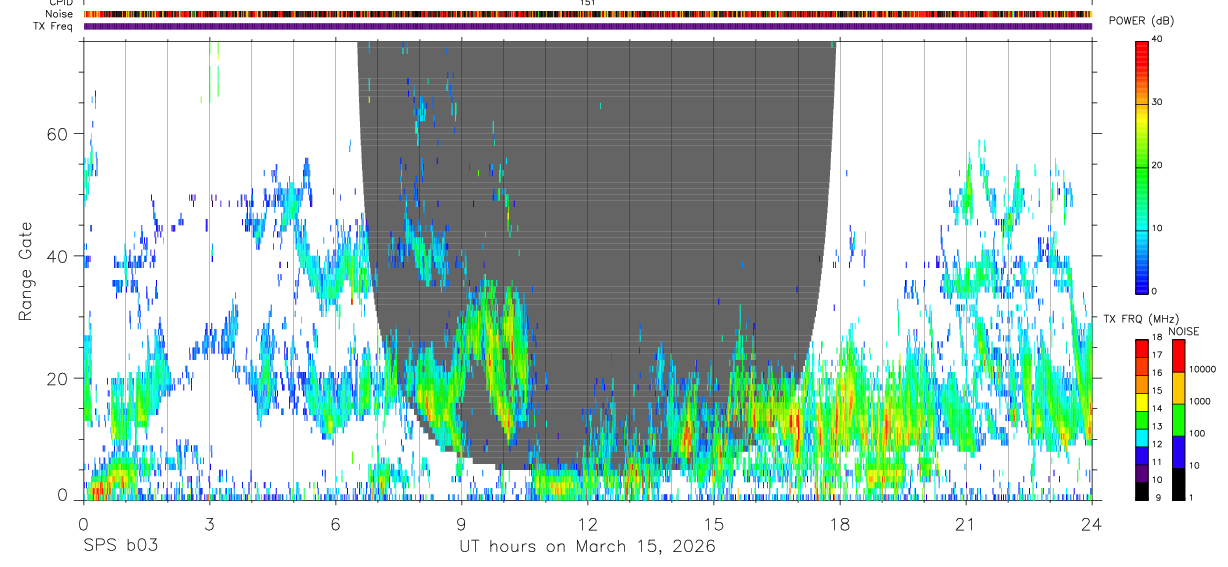Click the 'Range Gate' y-axis label
1228x567 pixels.
click(x=26, y=271)
